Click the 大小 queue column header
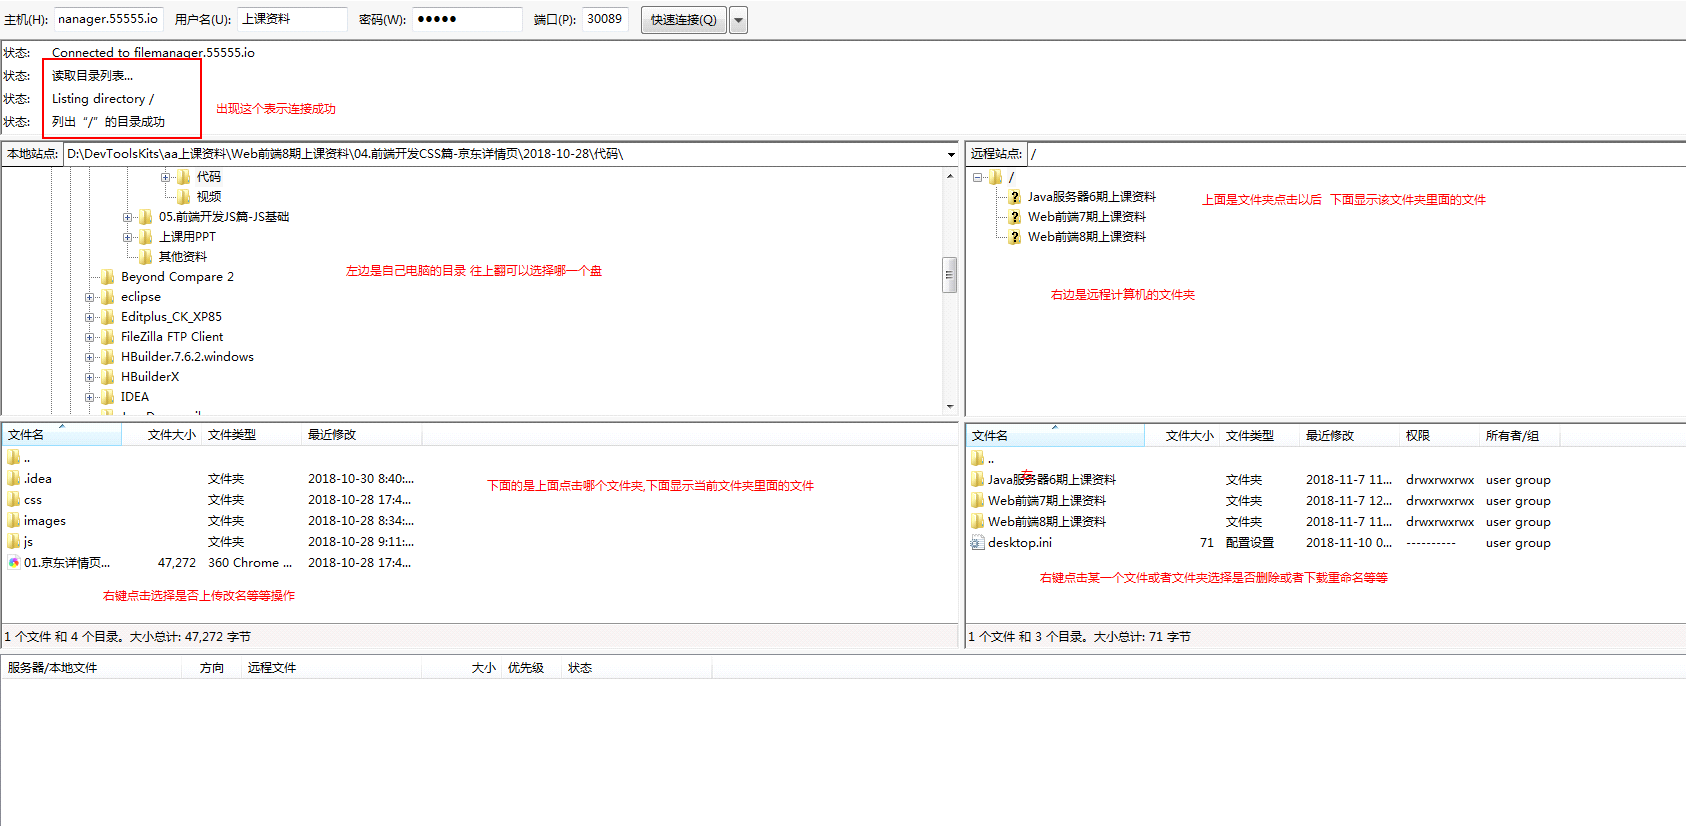Viewport: 1686px width, 826px height. pos(462,668)
